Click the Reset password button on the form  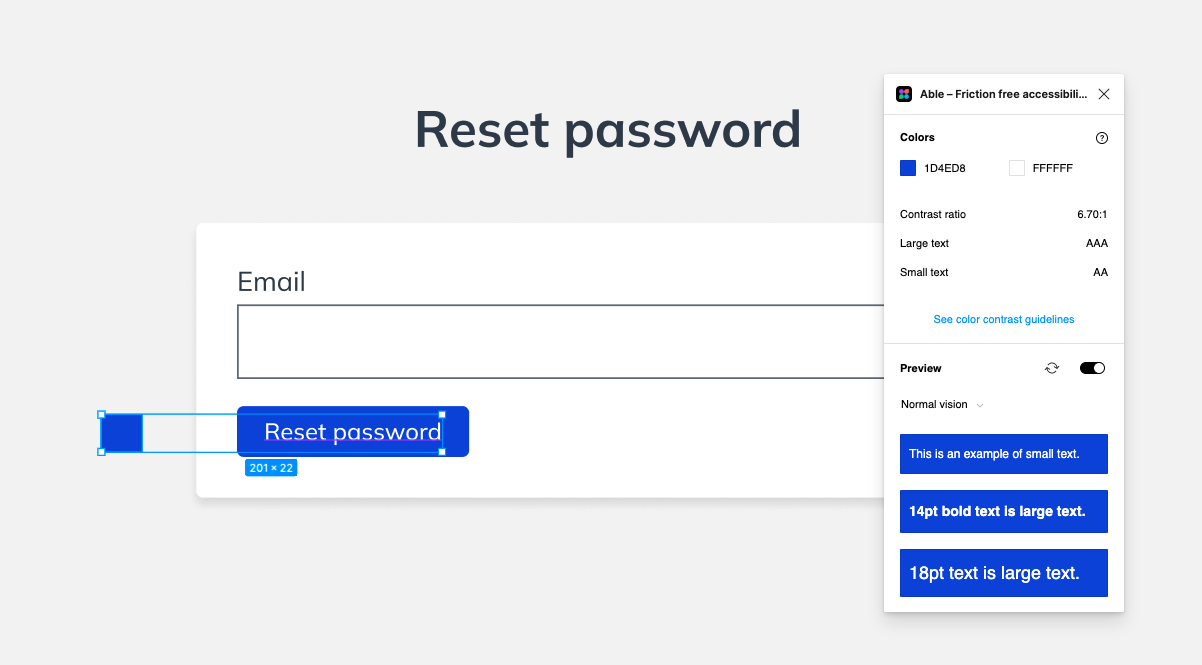coord(352,431)
